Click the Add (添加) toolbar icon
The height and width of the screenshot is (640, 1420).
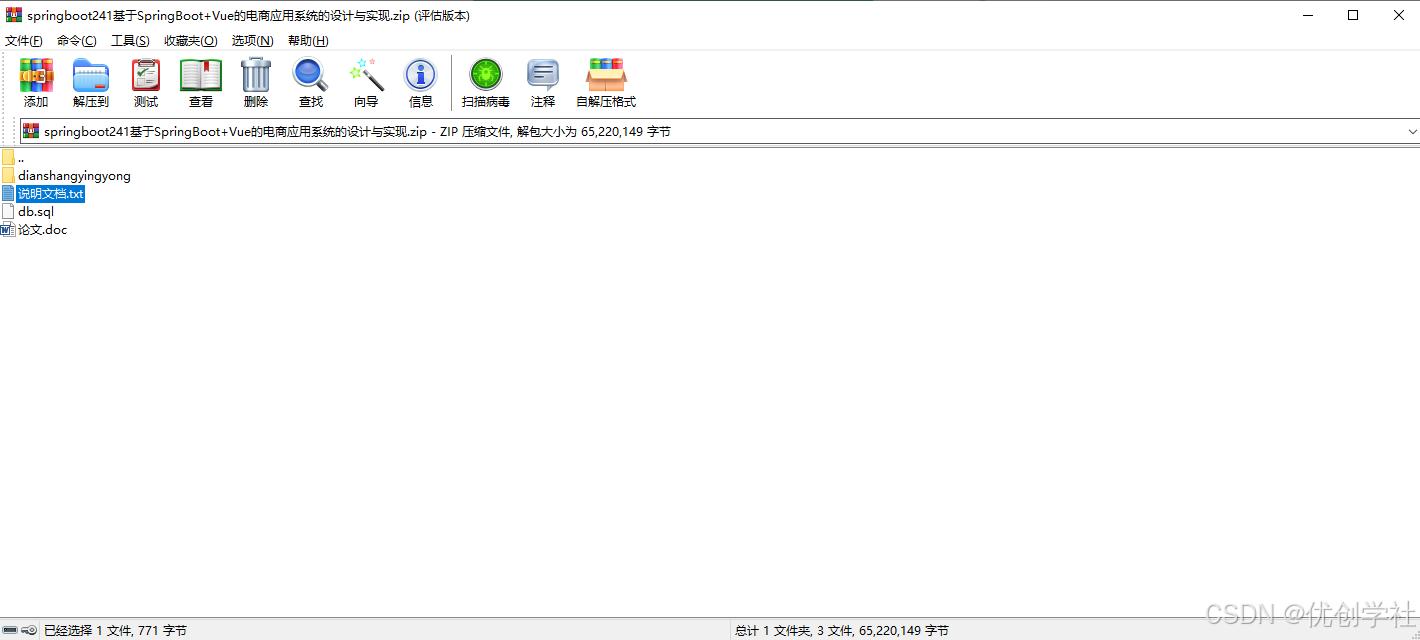pyautogui.click(x=36, y=76)
